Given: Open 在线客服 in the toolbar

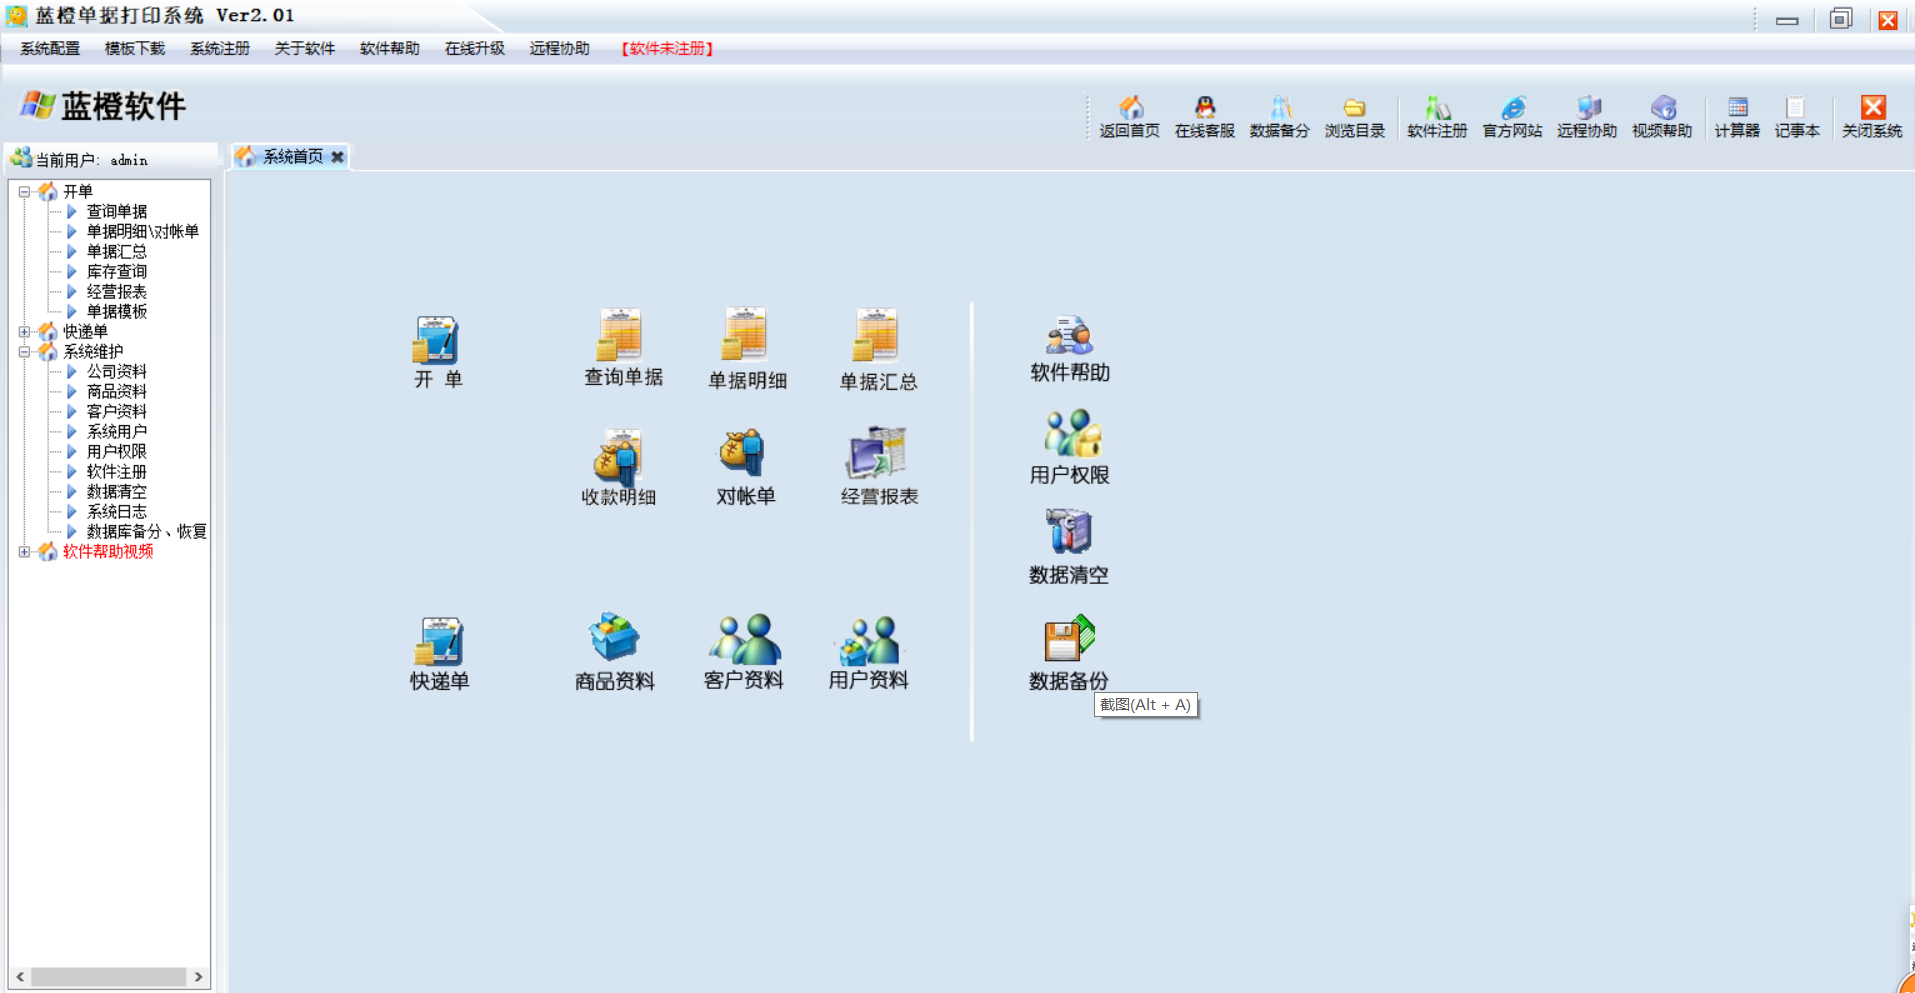Looking at the screenshot, I should 1205,118.
